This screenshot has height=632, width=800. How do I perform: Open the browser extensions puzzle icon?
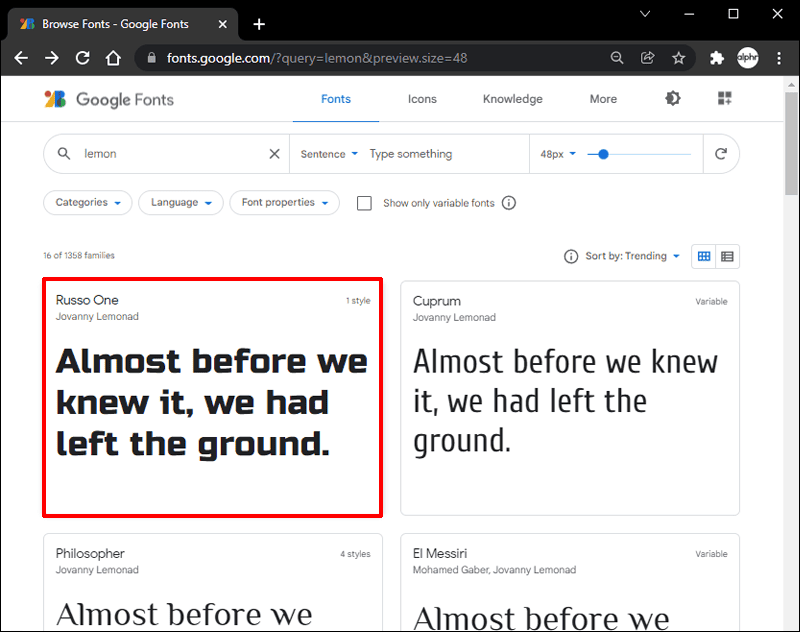click(716, 58)
